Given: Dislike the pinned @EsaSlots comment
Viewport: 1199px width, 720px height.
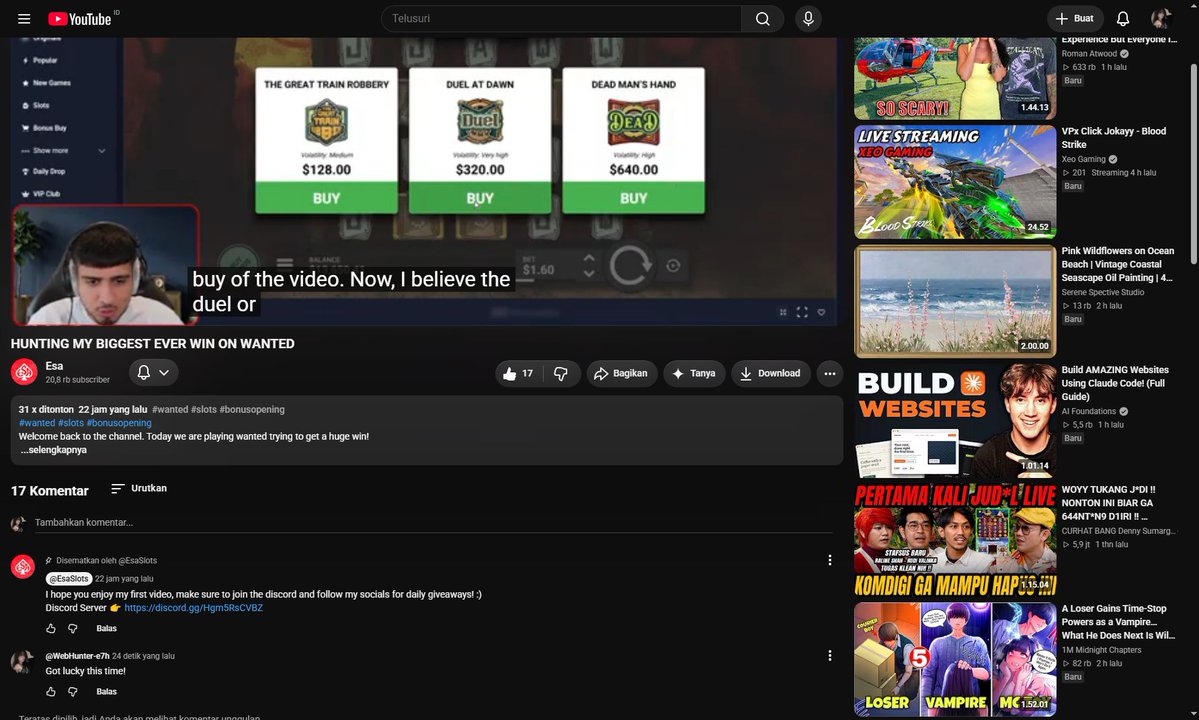Looking at the screenshot, I should pyautogui.click(x=73, y=628).
